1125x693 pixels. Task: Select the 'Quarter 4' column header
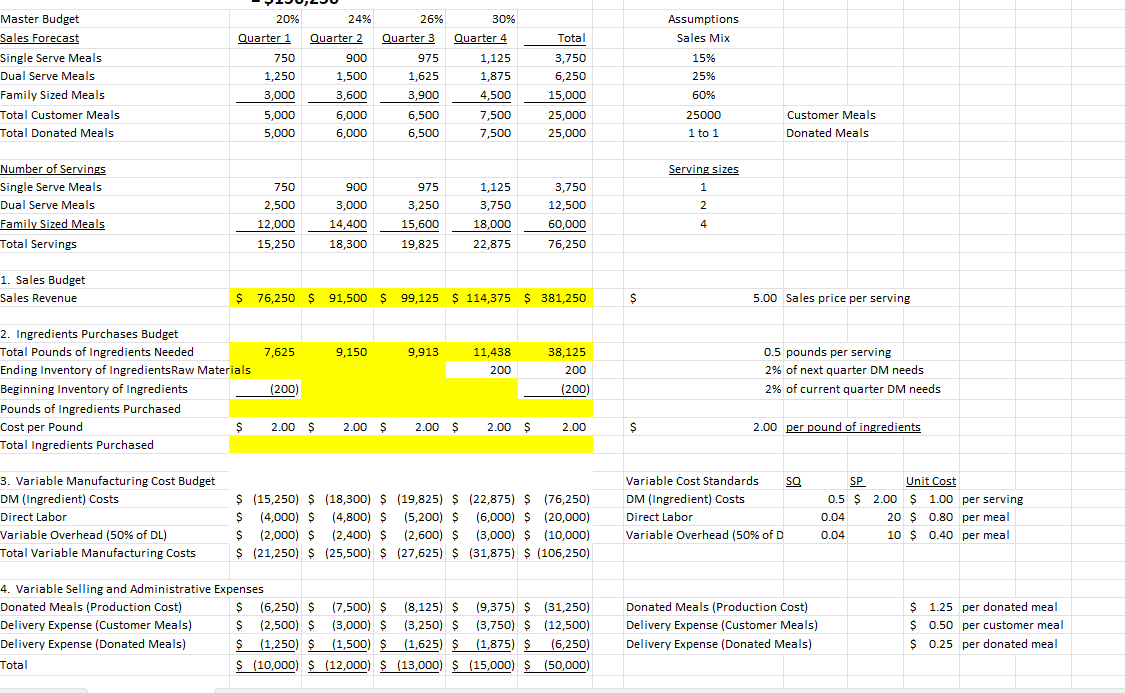tap(480, 38)
